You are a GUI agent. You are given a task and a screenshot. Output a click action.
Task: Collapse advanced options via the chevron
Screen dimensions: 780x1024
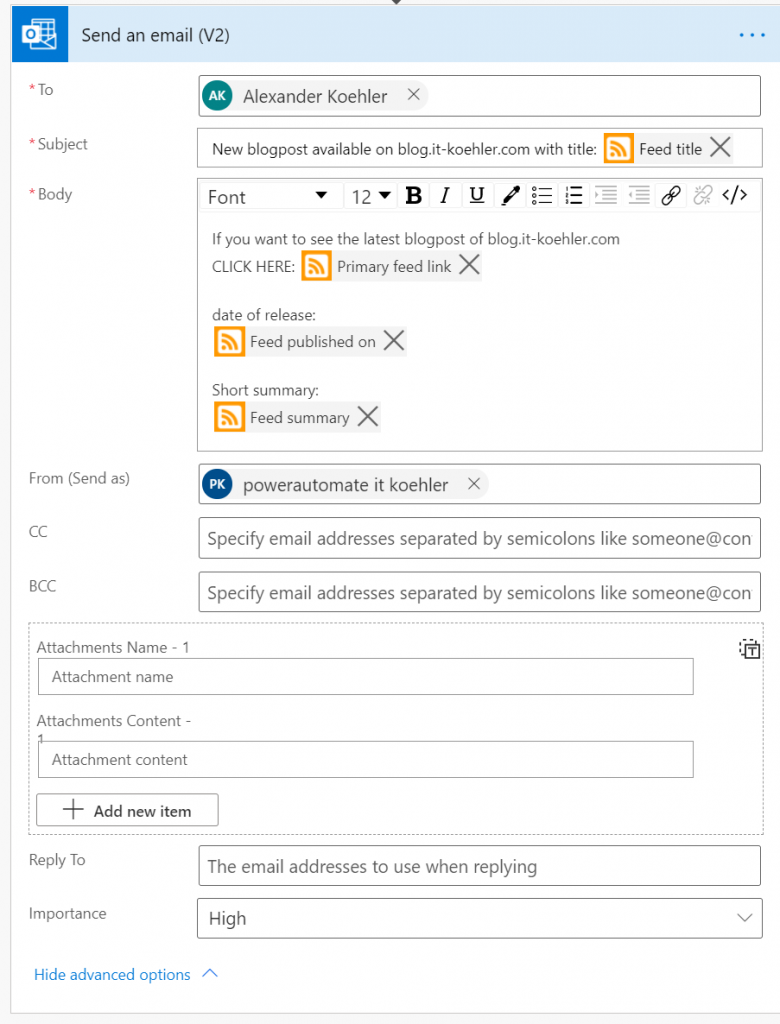coord(210,973)
